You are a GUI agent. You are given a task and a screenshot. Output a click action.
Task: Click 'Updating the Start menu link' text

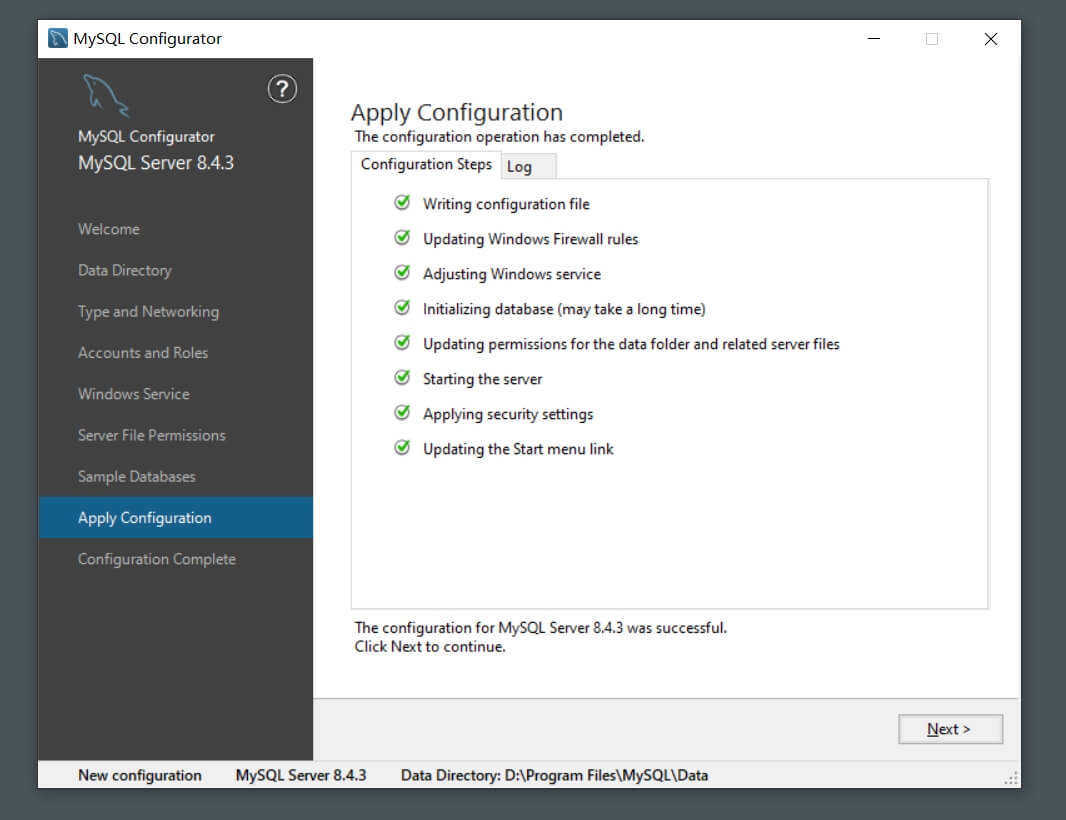click(518, 449)
